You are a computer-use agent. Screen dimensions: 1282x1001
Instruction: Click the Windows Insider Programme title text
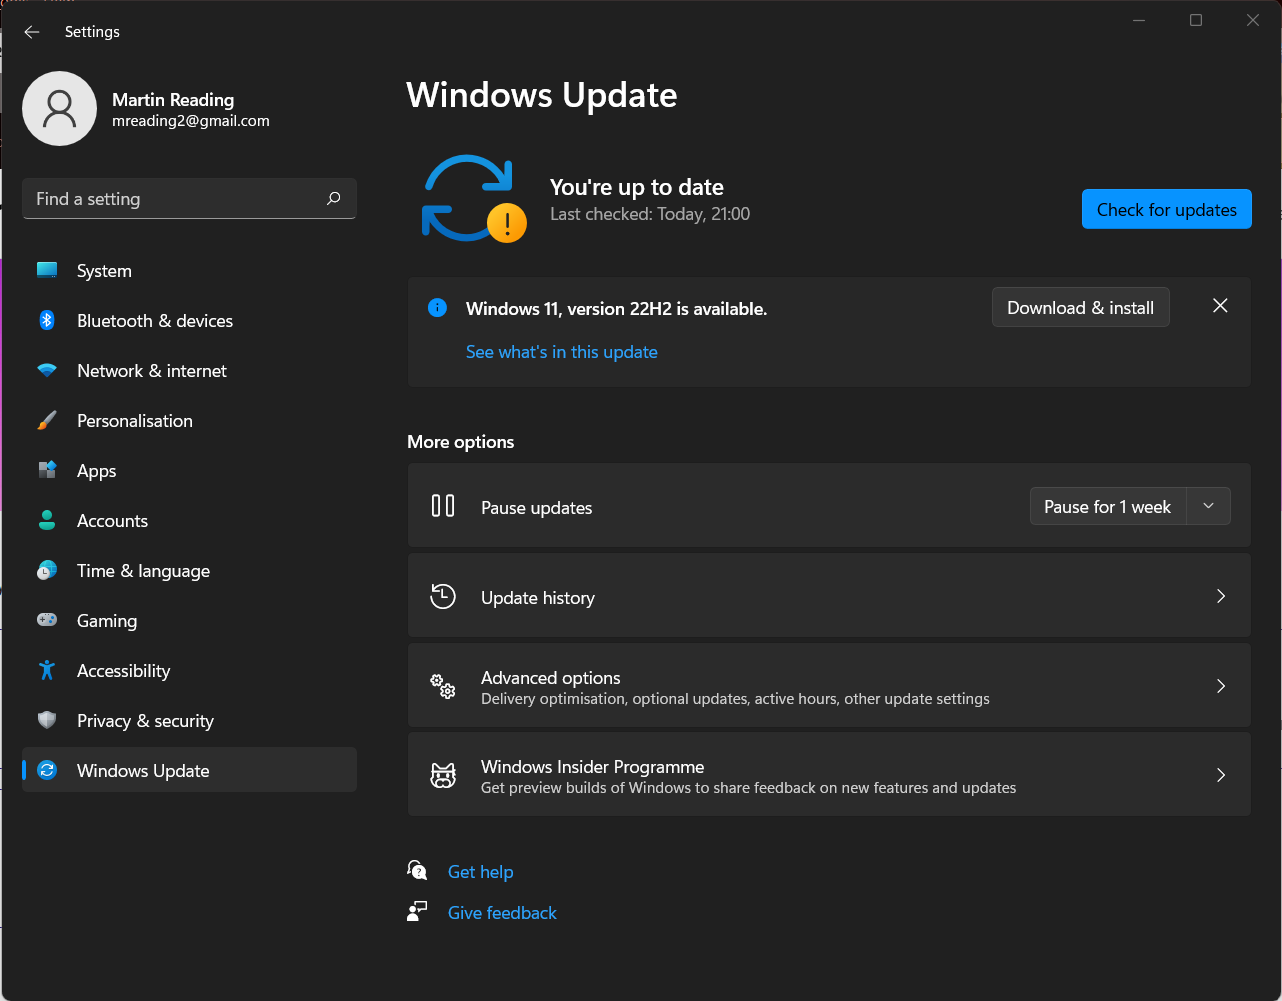(x=593, y=766)
